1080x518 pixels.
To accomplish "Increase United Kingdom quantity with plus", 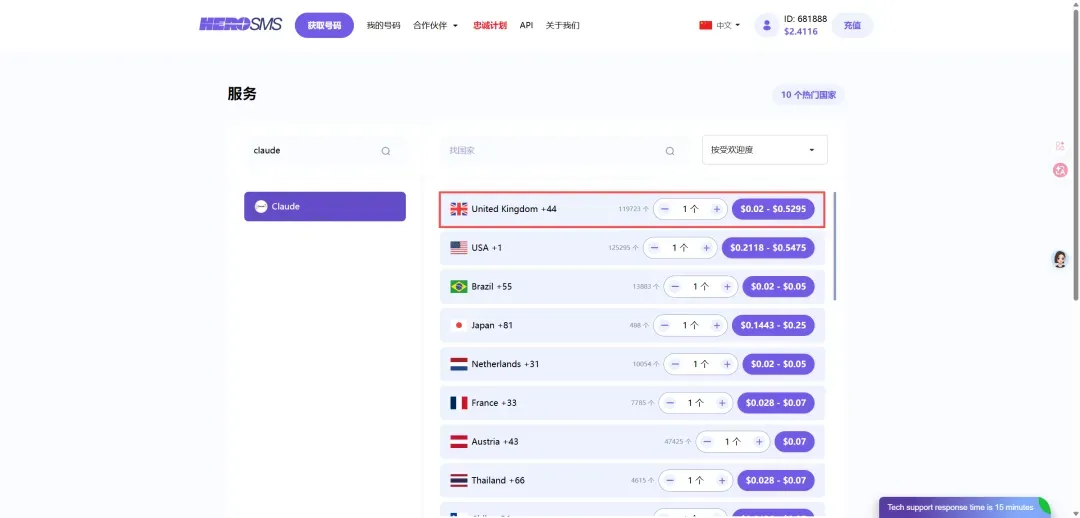I will pos(716,209).
